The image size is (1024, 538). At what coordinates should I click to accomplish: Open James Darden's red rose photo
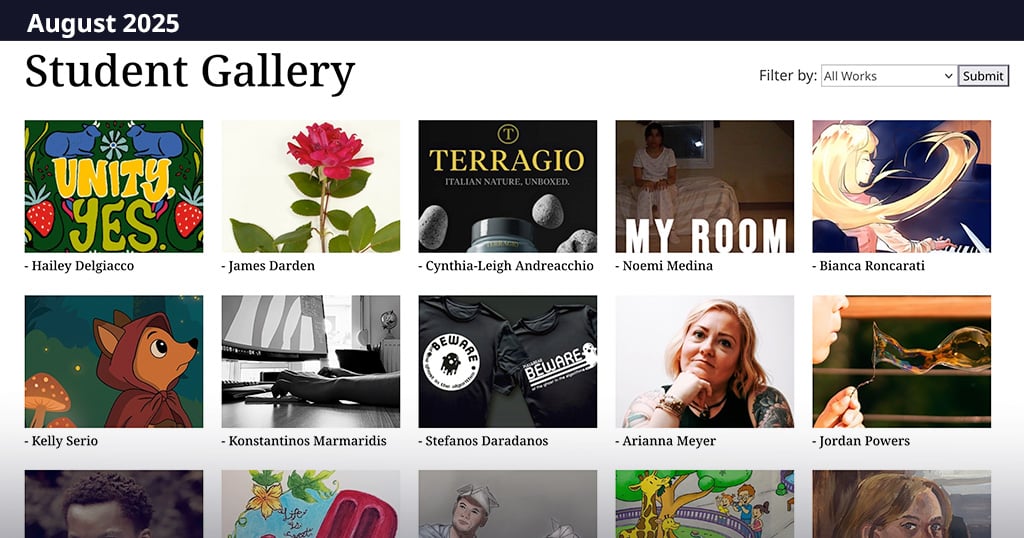[x=311, y=186]
